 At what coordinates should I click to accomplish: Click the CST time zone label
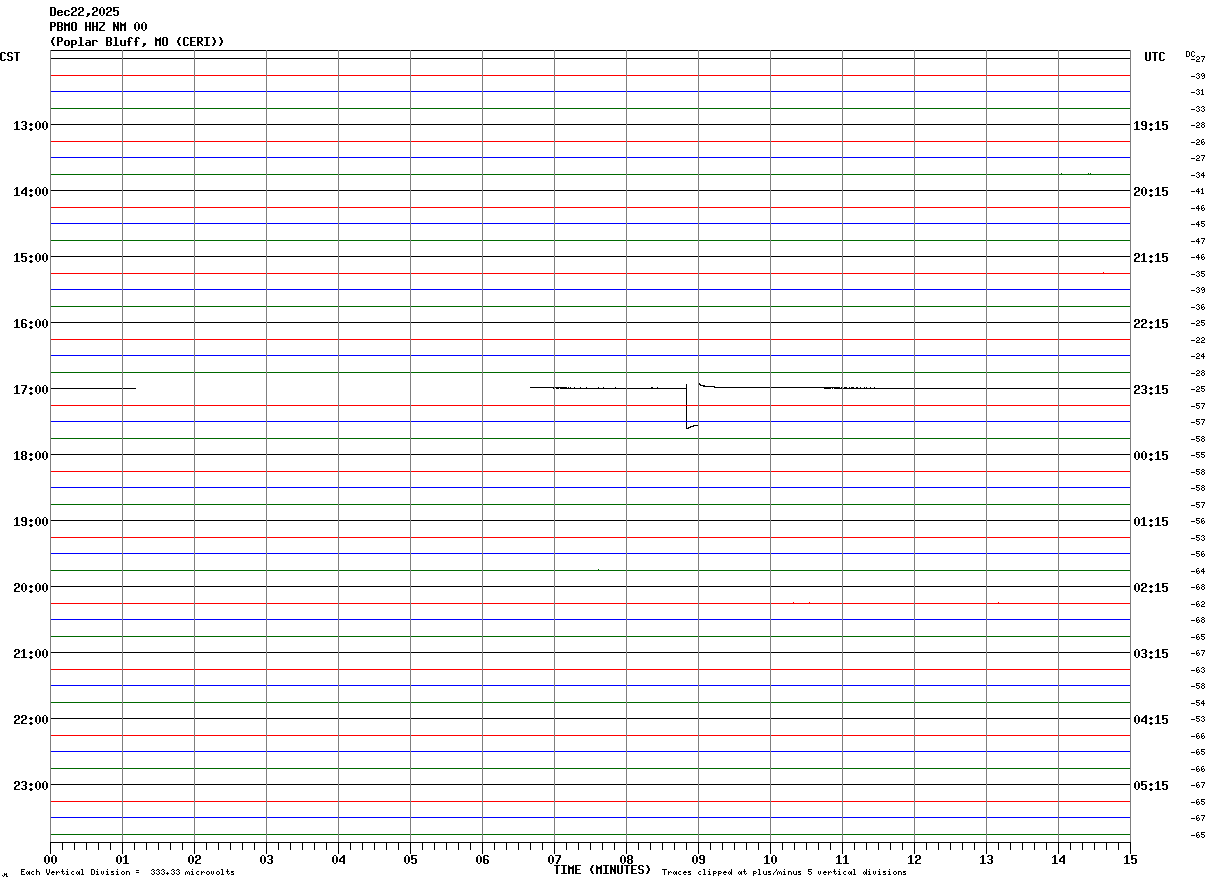(x=10, y=57)
